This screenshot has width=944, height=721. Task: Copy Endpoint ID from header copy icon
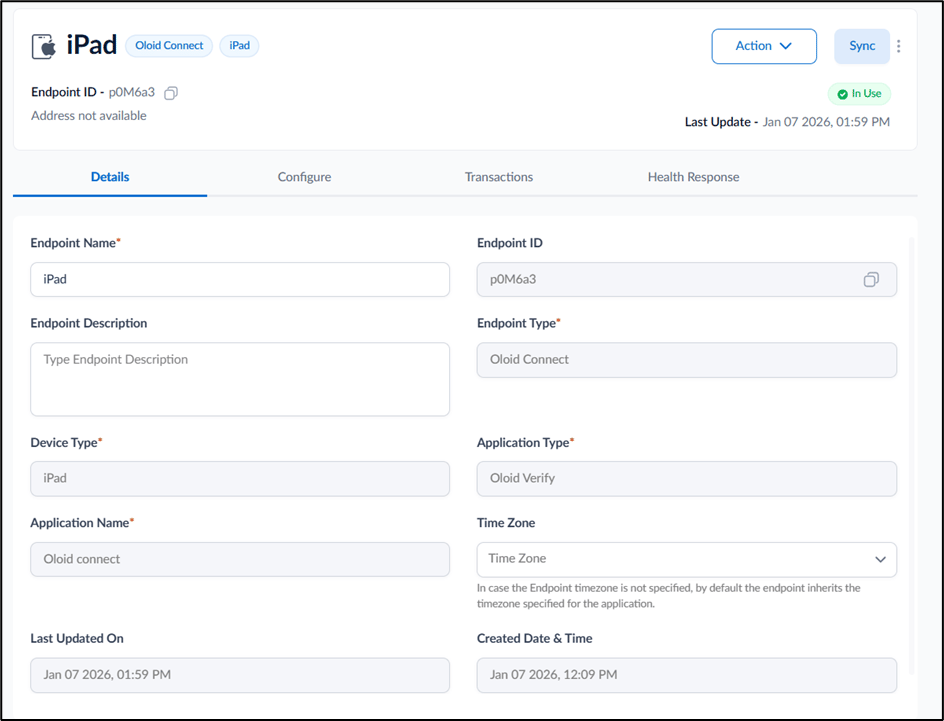coord(171,93)
